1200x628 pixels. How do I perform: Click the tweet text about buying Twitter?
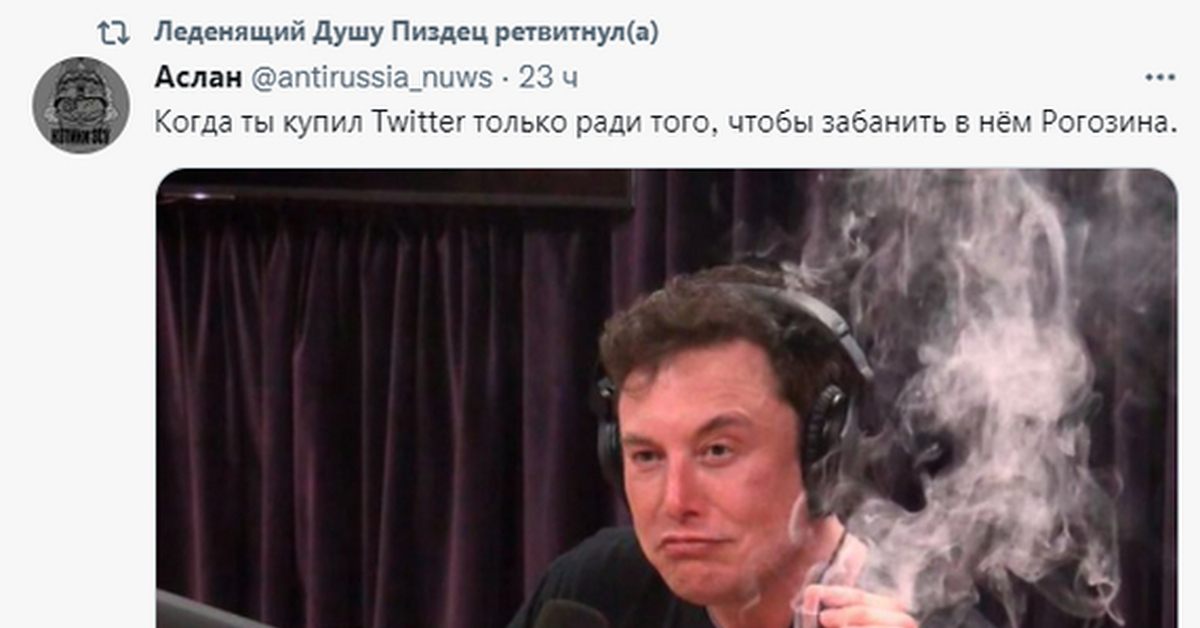[x=664, y=124]
